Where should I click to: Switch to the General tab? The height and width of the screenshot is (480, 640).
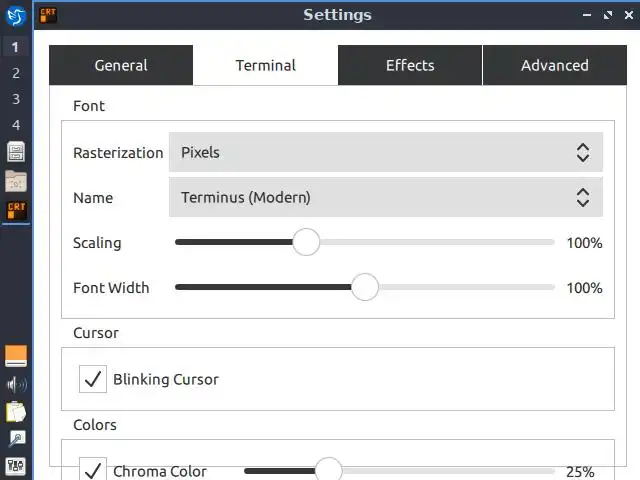[x=121, y=65]
